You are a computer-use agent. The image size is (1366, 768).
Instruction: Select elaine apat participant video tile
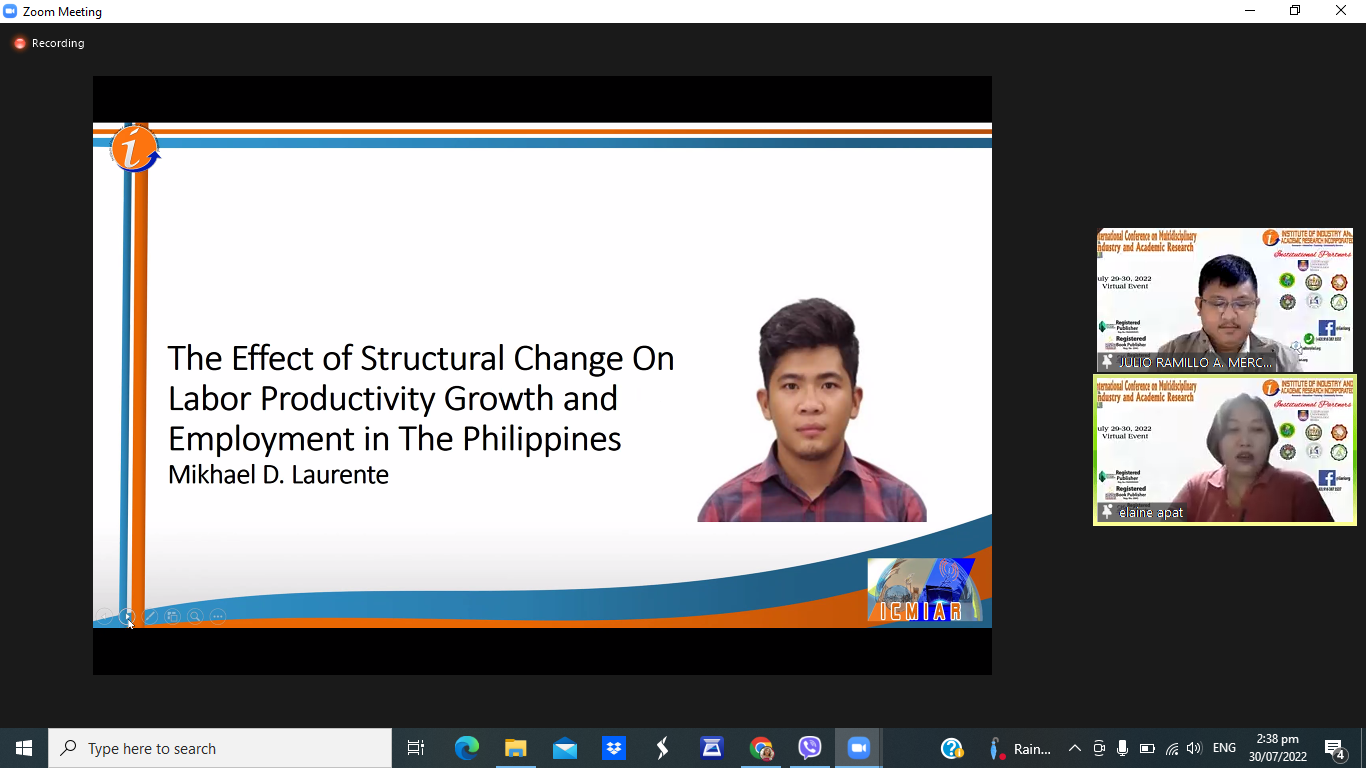[1224, 449]
